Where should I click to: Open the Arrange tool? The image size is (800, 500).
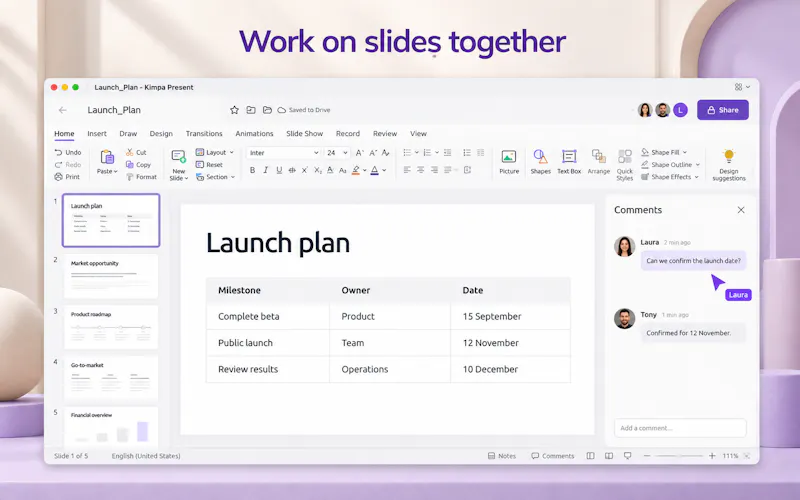tap(598, 162)
